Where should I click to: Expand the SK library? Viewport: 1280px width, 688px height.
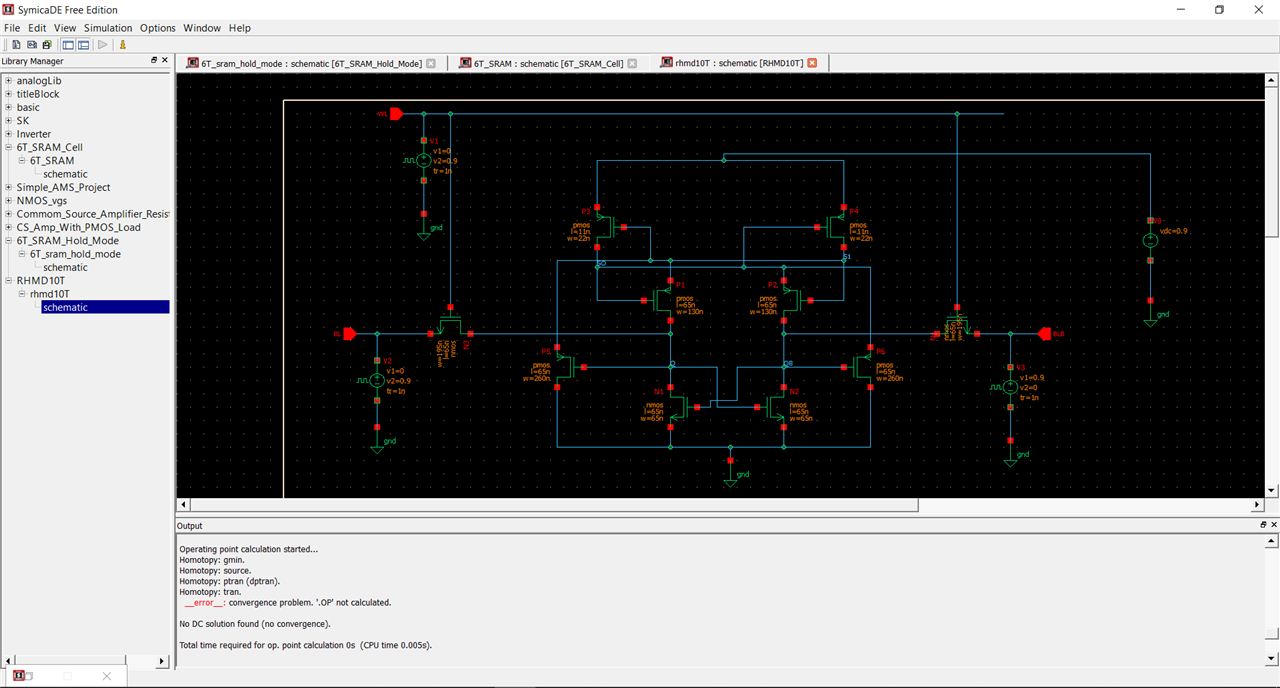pyautogui.click(x=8, y=120)
